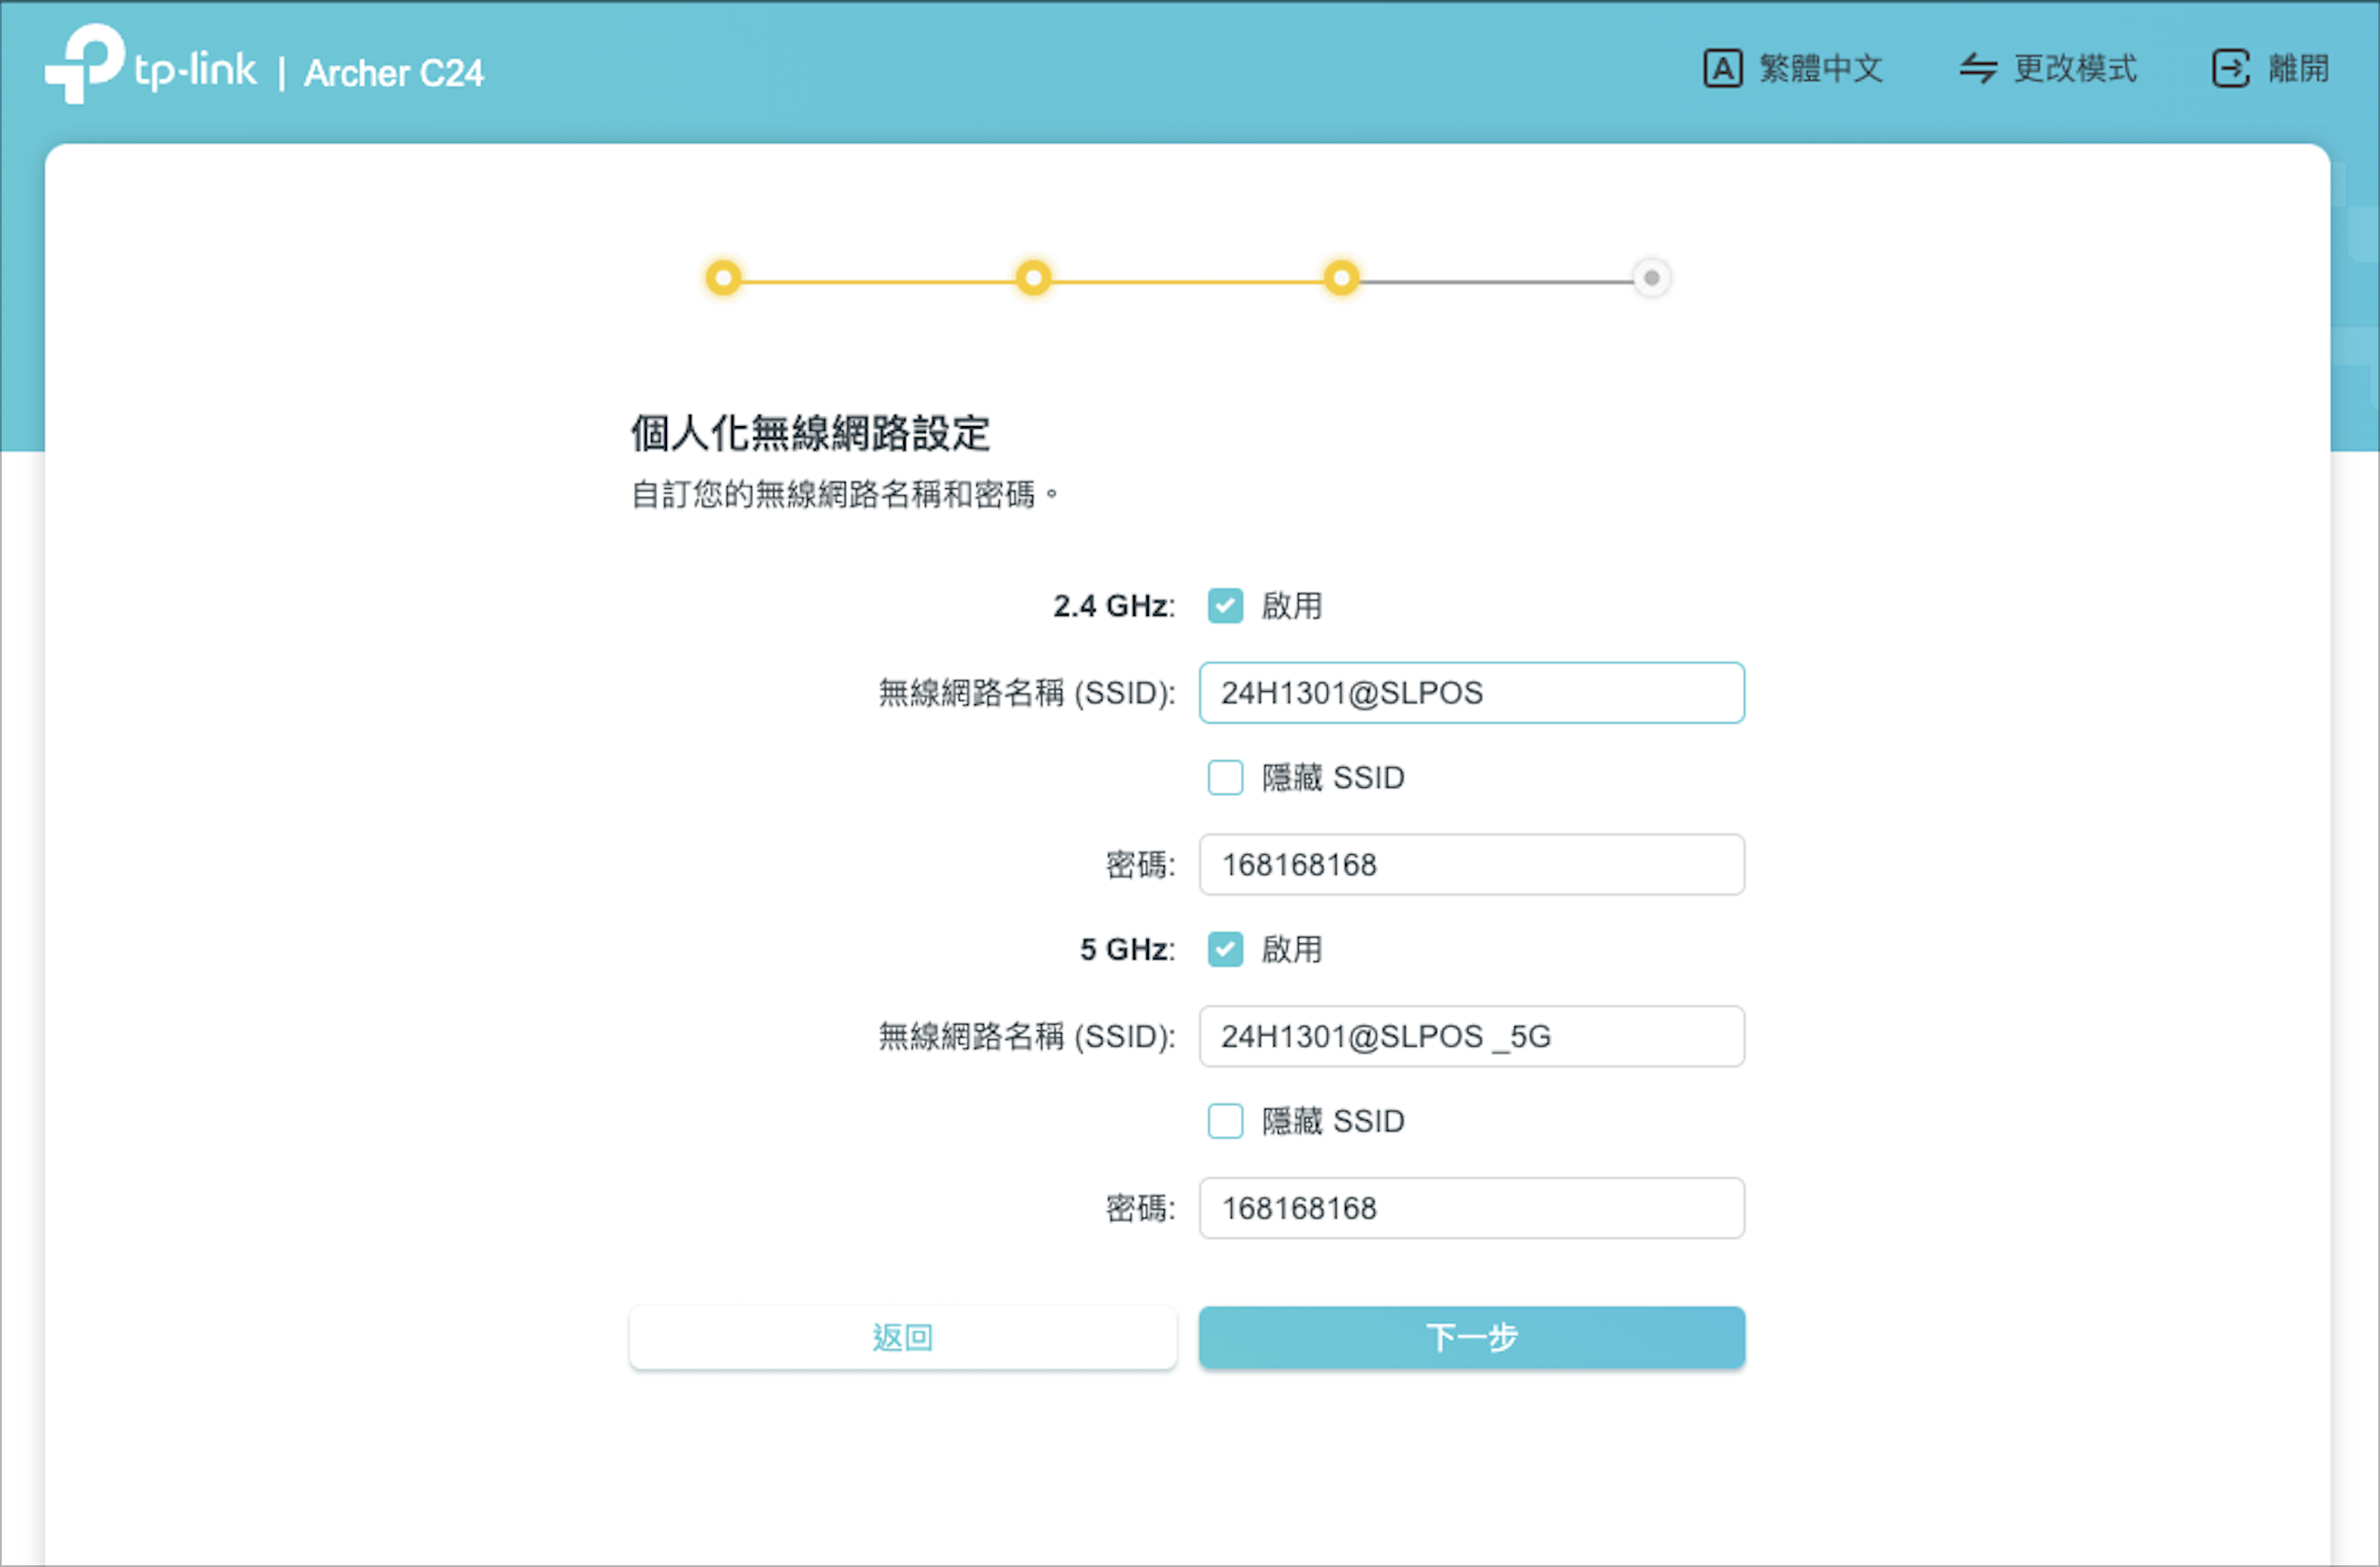Click the 返回 back button
Viewport: 2380px width, 1567px height.
[x=903, y=1338]
